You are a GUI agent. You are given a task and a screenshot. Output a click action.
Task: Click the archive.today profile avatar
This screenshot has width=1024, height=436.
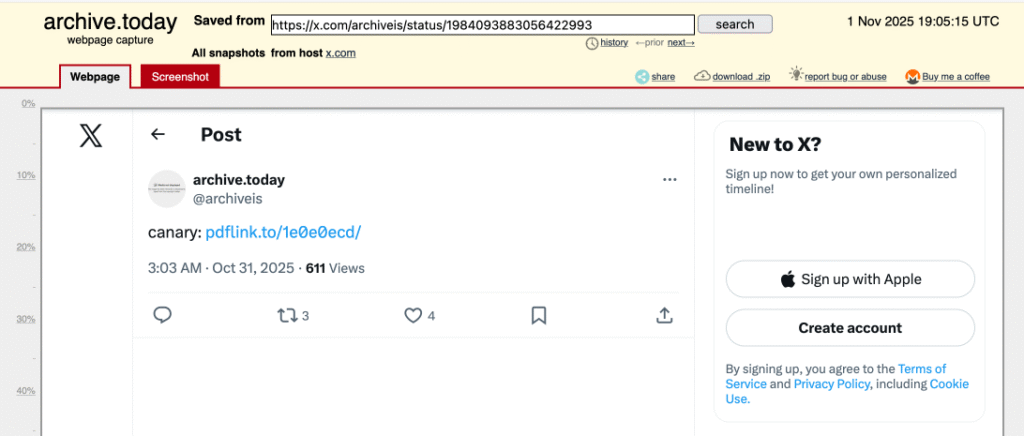tap(166, 188)
